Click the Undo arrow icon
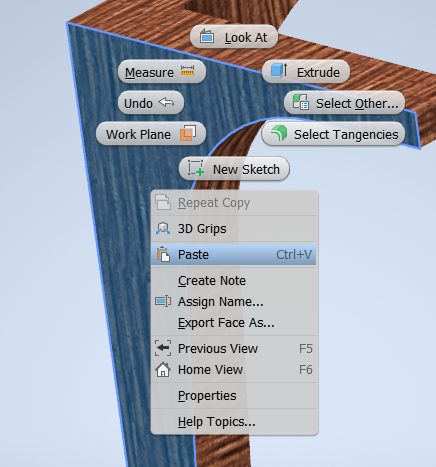 [x=166, y=102]
